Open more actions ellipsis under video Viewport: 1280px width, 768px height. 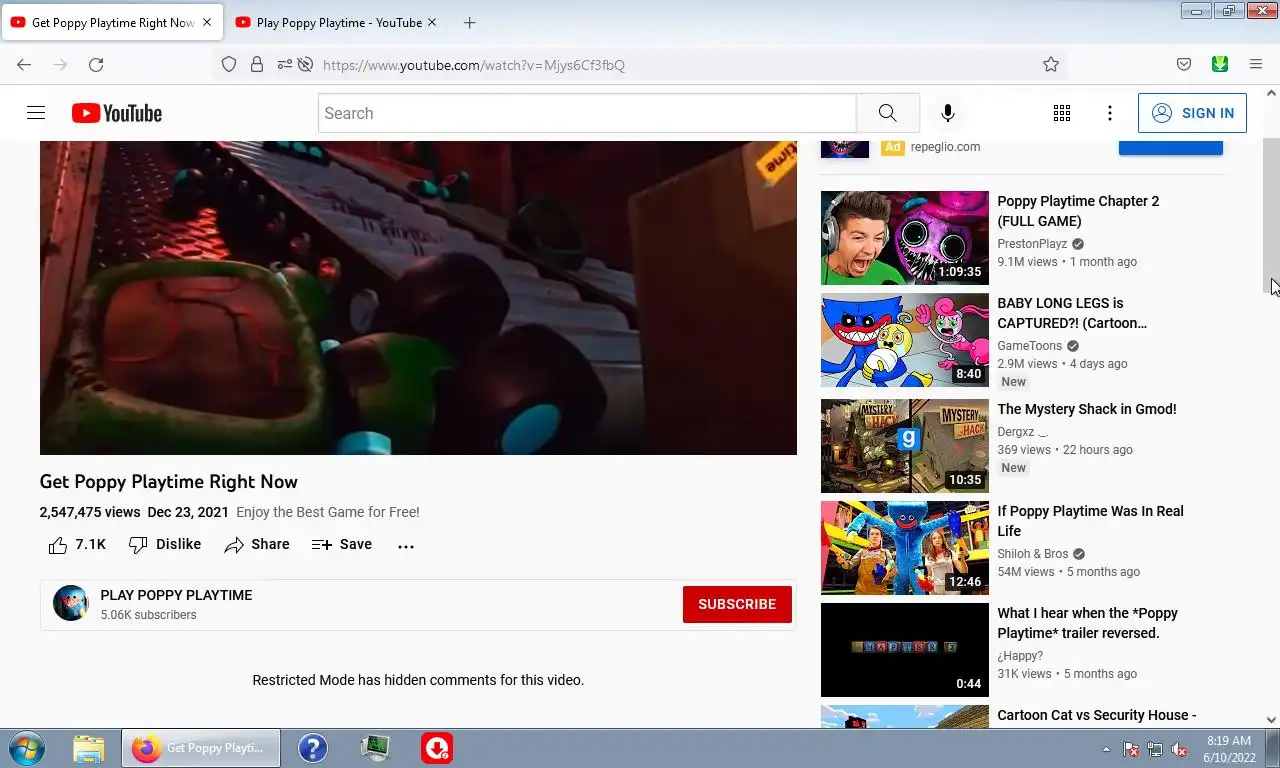[406, 546]
